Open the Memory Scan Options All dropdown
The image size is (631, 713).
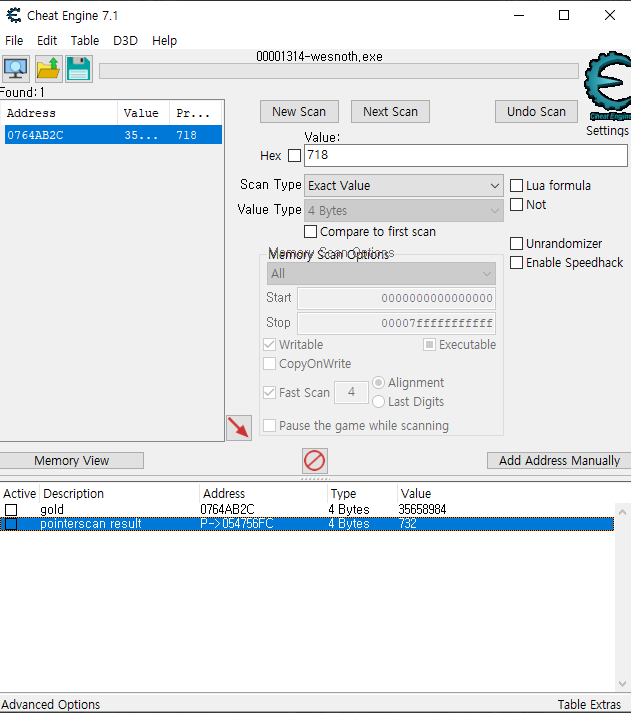coord(381,274)
